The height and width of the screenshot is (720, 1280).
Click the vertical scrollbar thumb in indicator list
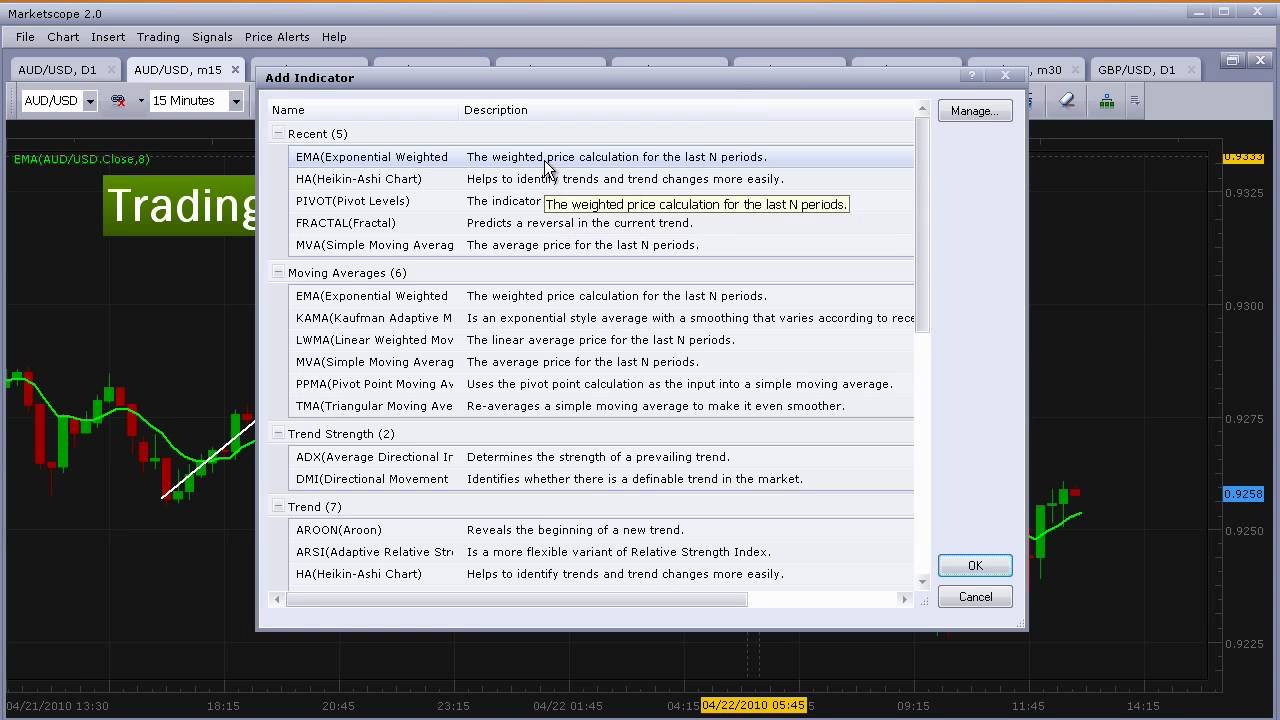pyautogui.click(x=923, y=225)
